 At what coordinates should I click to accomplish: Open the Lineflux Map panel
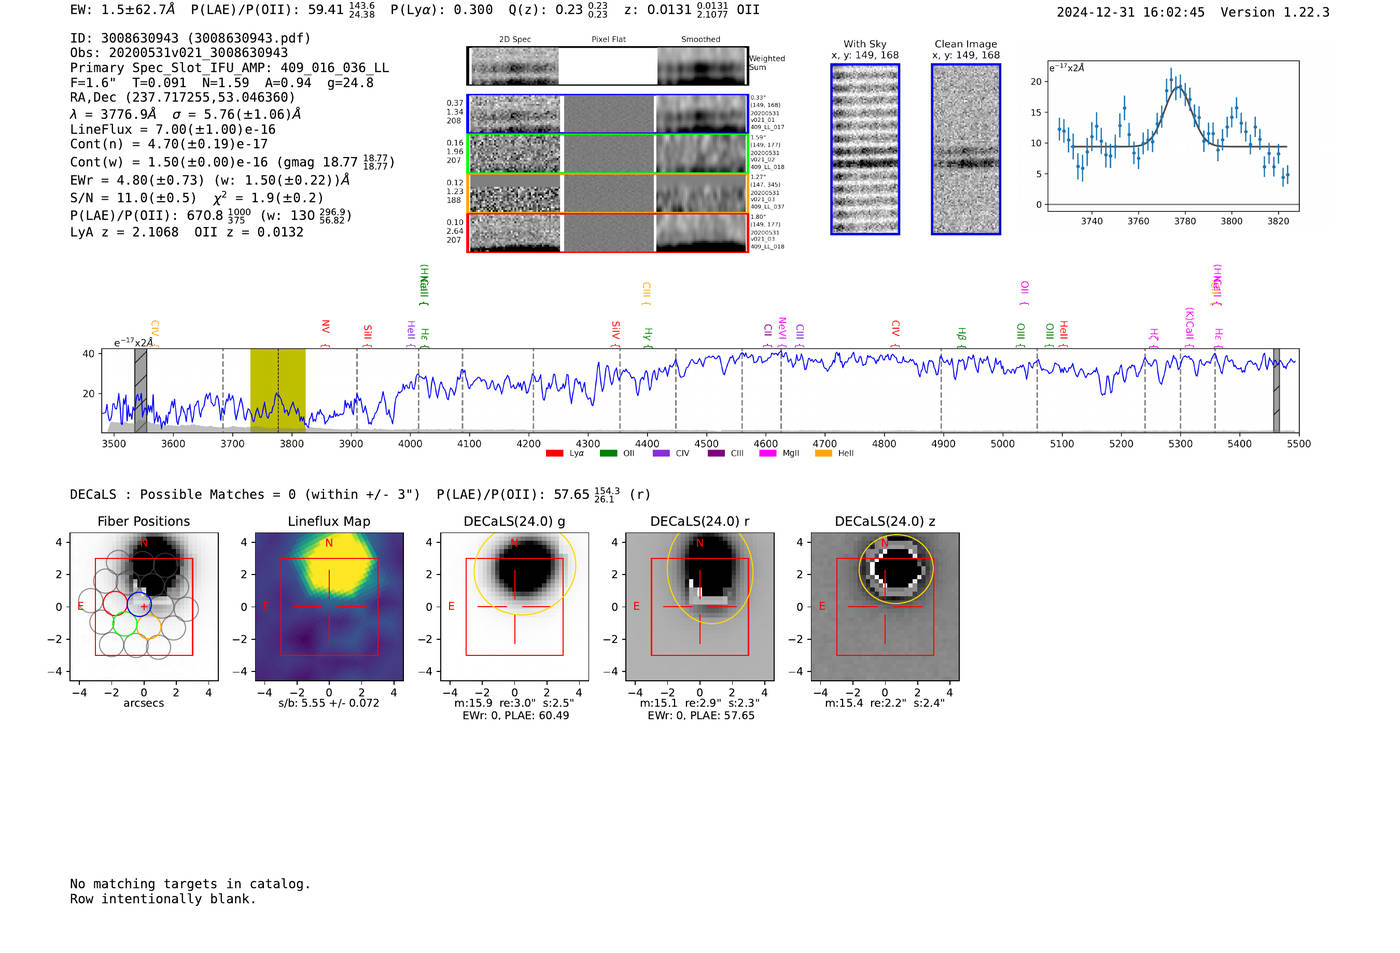click(x=329, y=606)
